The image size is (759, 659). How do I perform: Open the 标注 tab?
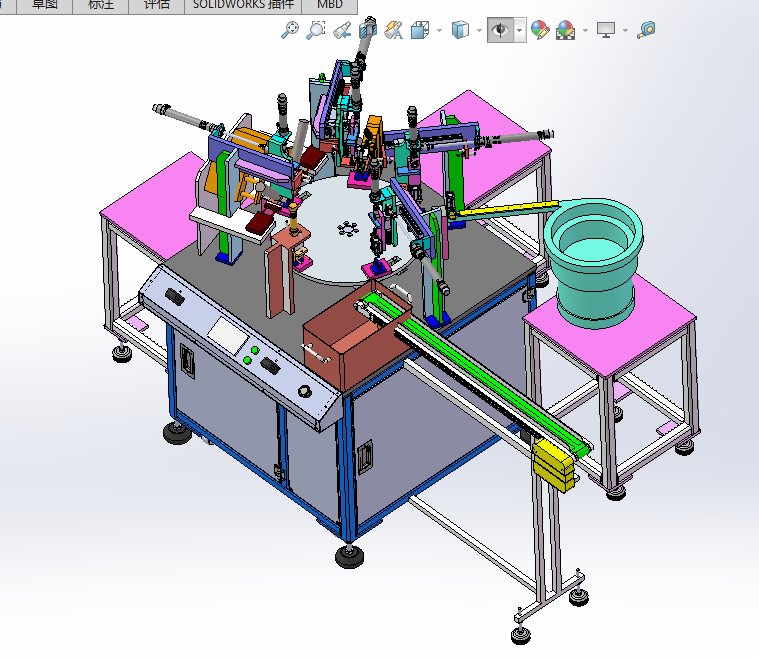(101, 5)
